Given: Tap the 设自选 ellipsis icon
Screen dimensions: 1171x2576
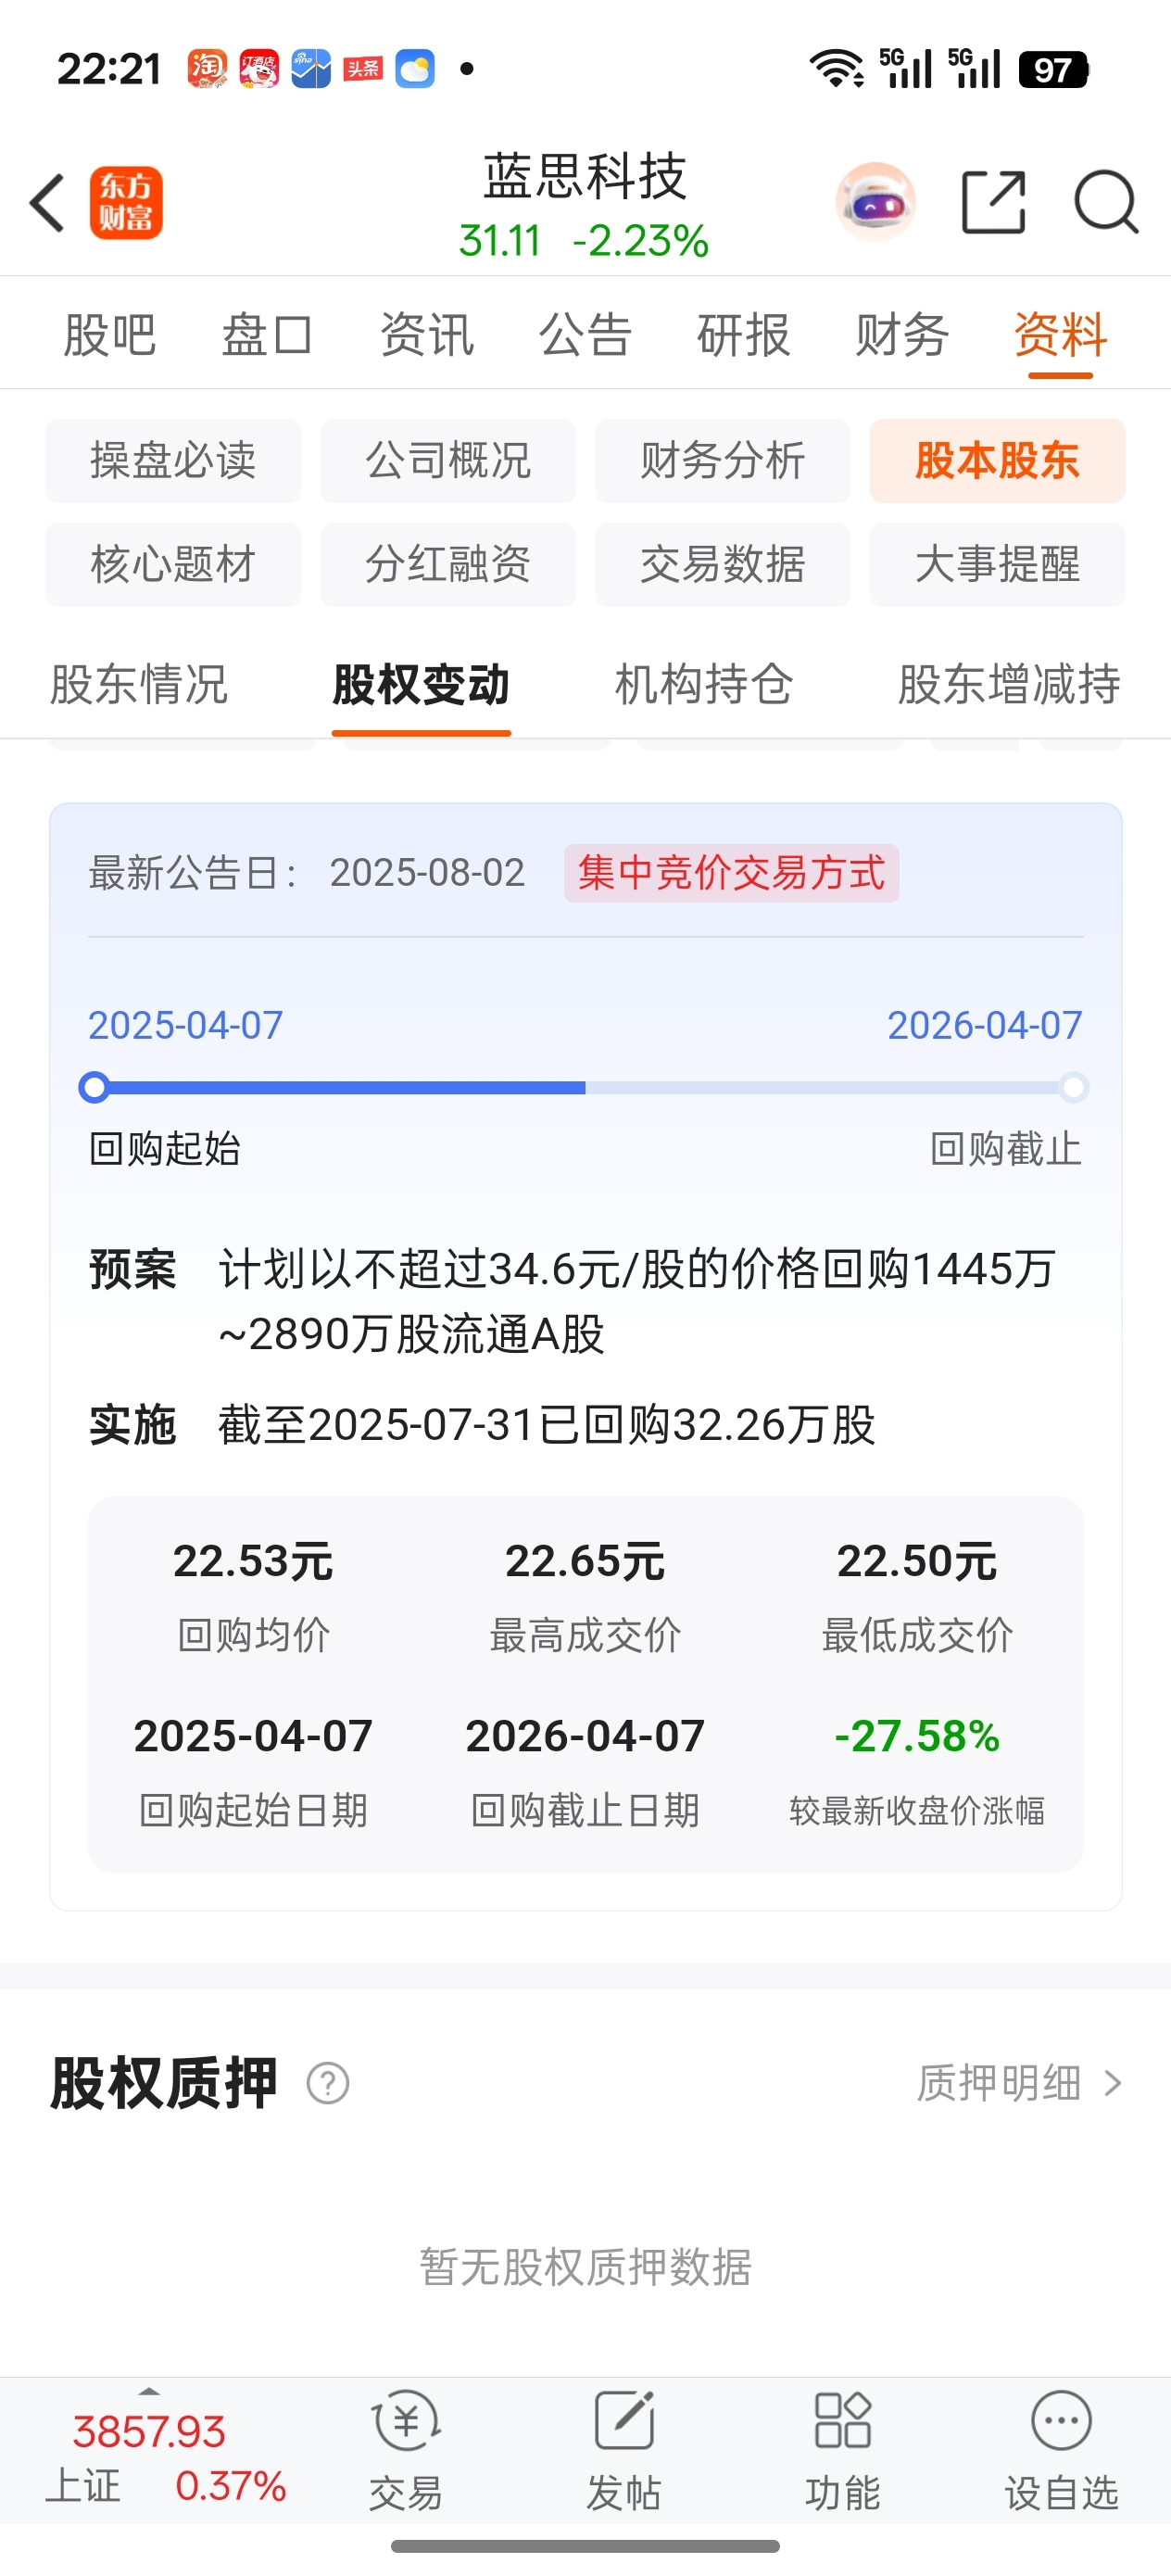Looking at the screenshot, I should pos(1061,2420).
